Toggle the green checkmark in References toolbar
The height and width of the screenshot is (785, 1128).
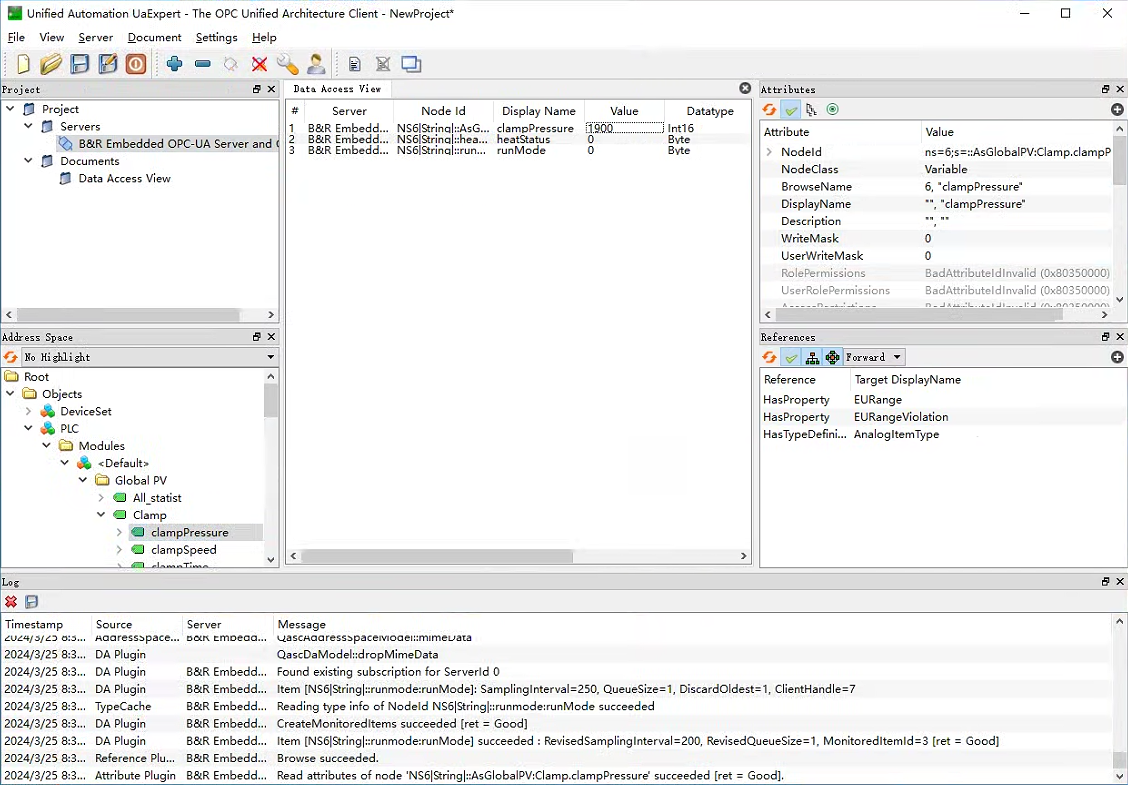point(791,357)
